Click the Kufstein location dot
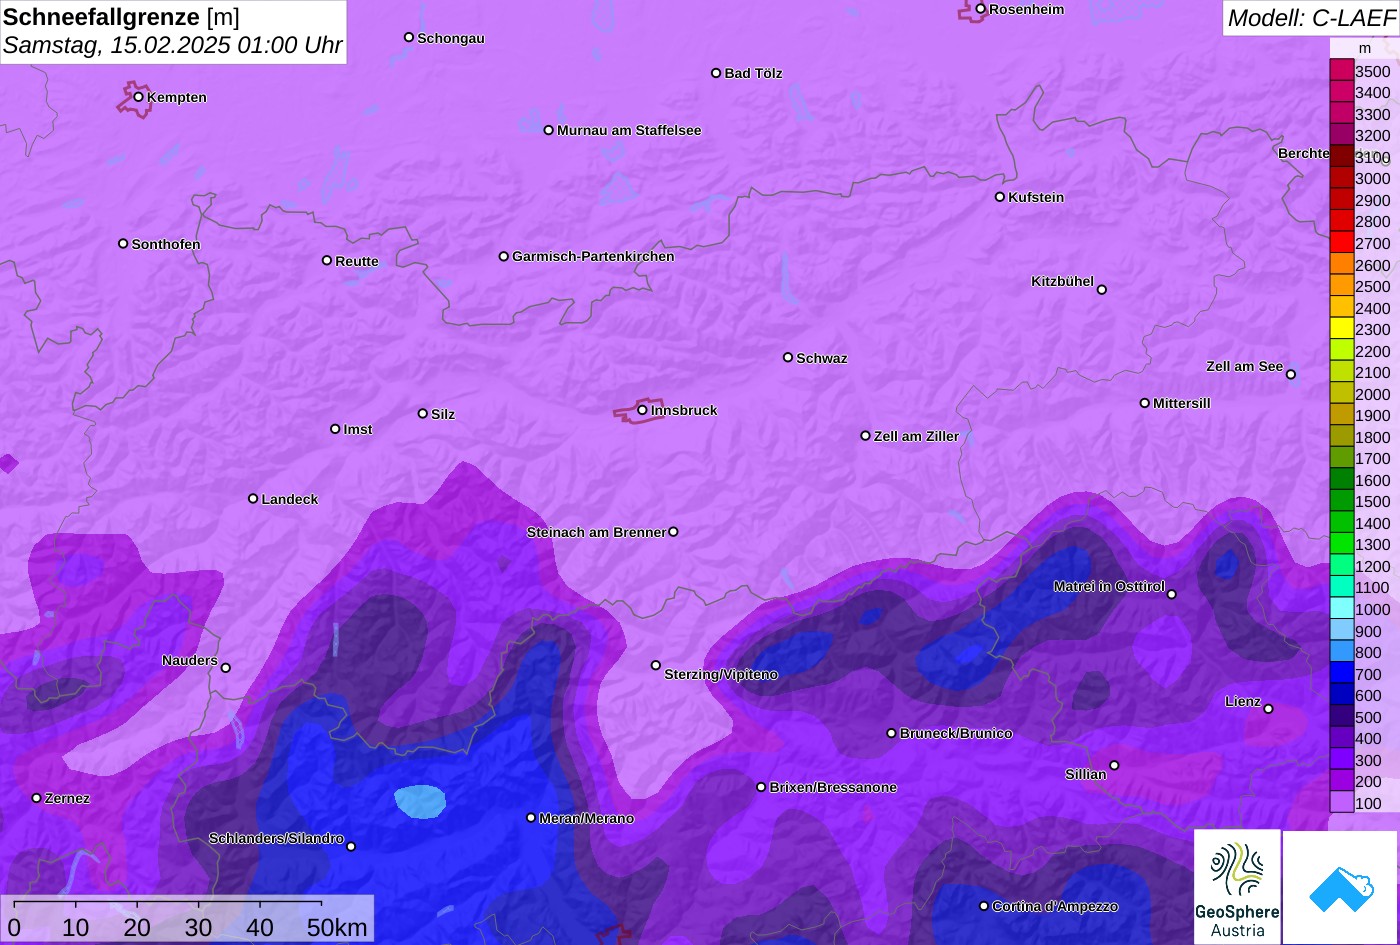This screenshot has width=1400, height=945. [1000, 197]
